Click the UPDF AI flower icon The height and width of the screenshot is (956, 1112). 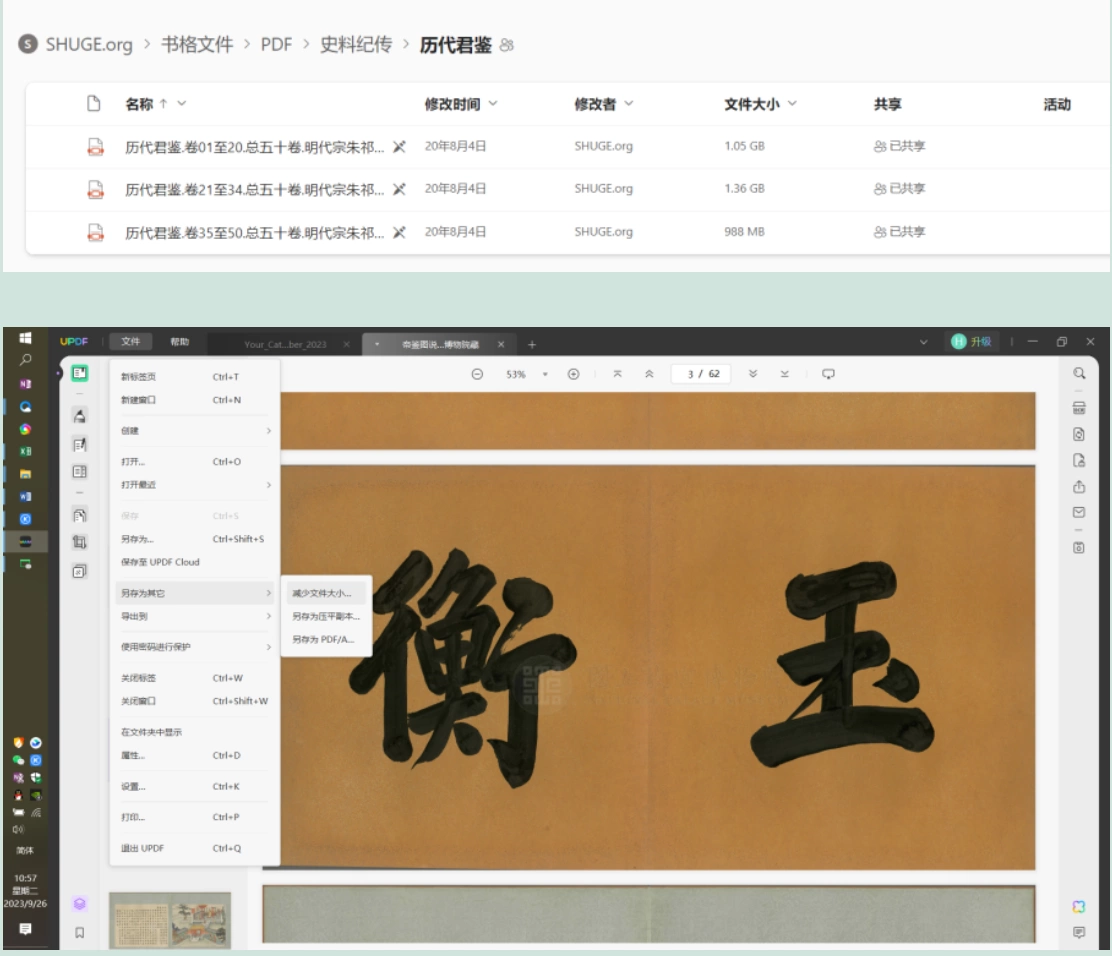[x=1079, y=906]
